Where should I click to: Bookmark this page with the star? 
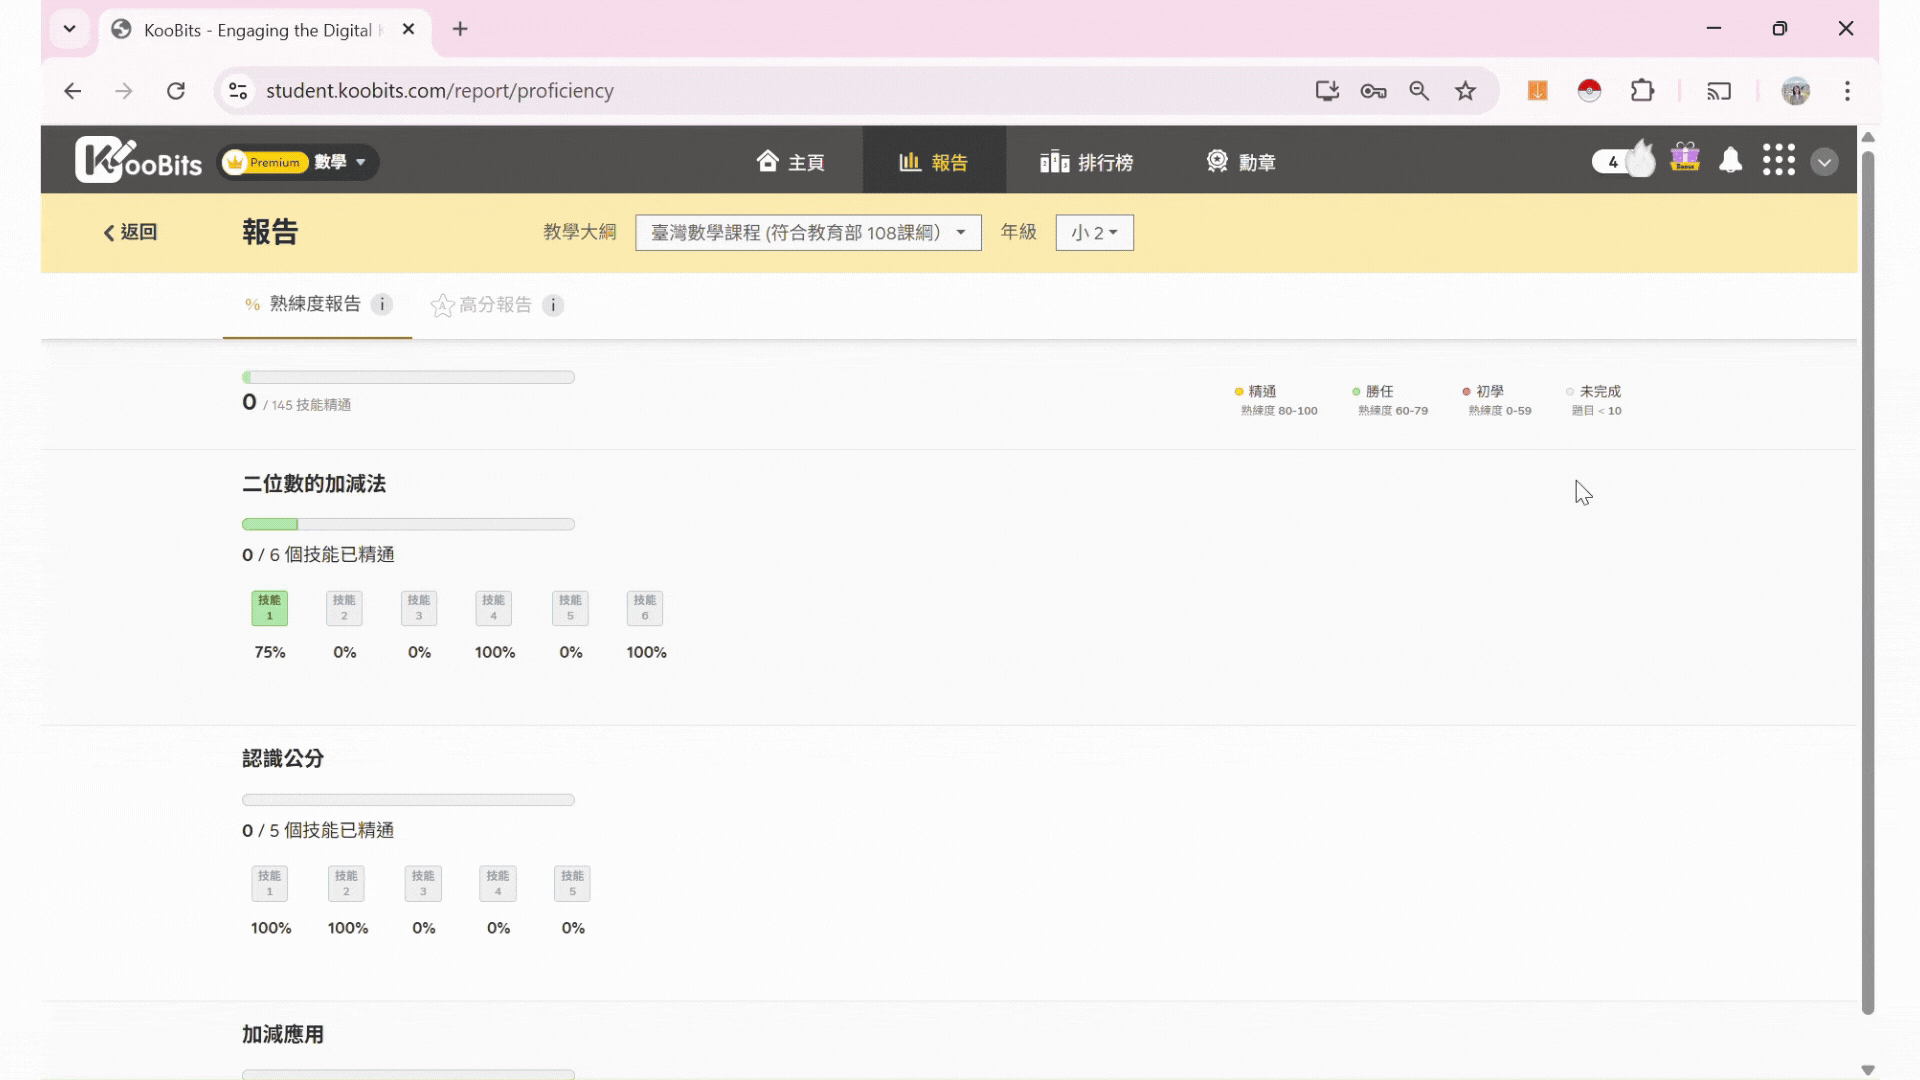click(x=1465, y=91)
